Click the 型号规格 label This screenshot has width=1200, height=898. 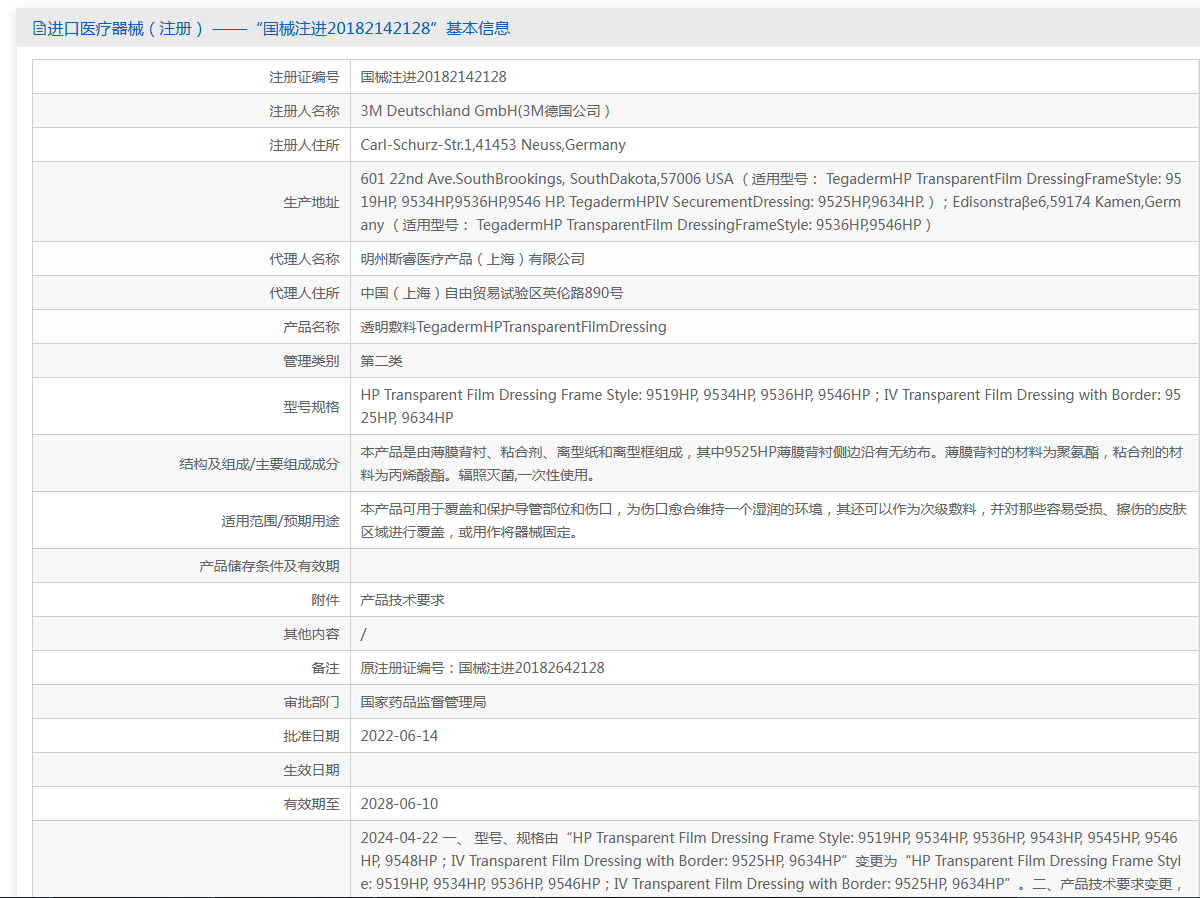click(311, 407)
